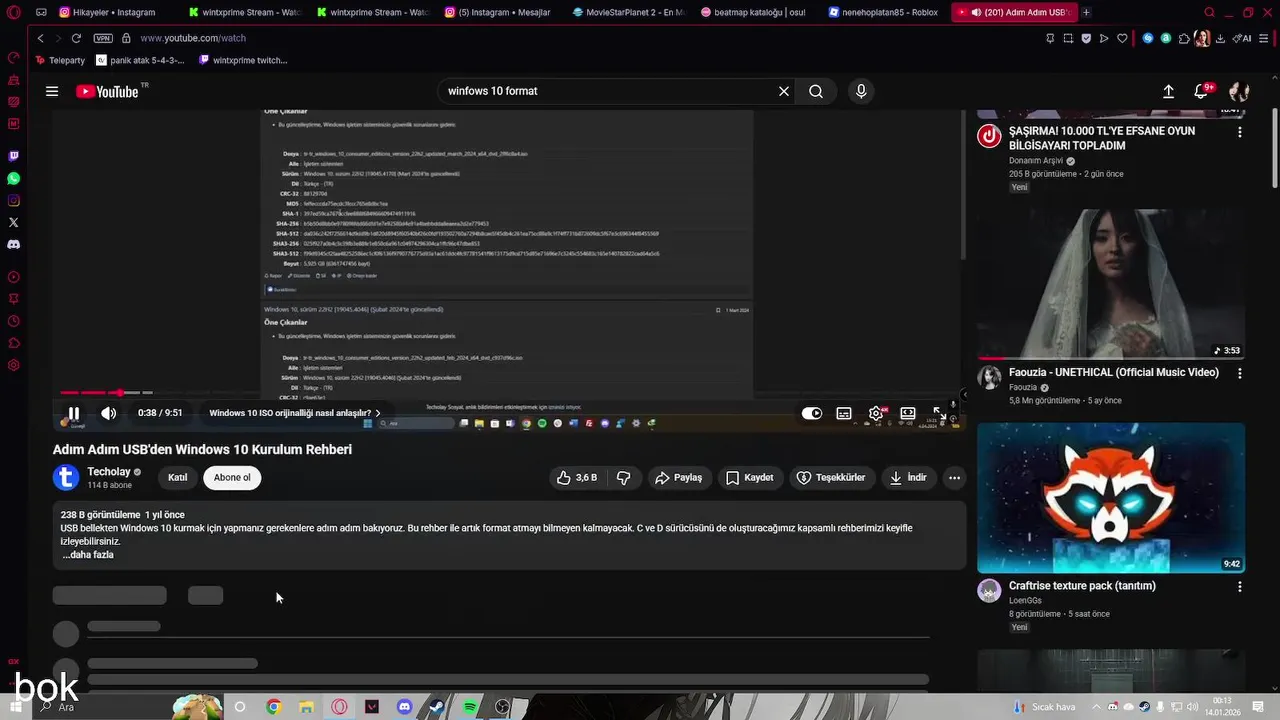
Task: Open the Donanım Arşivi channel avatar
Action: click(989, 136)
